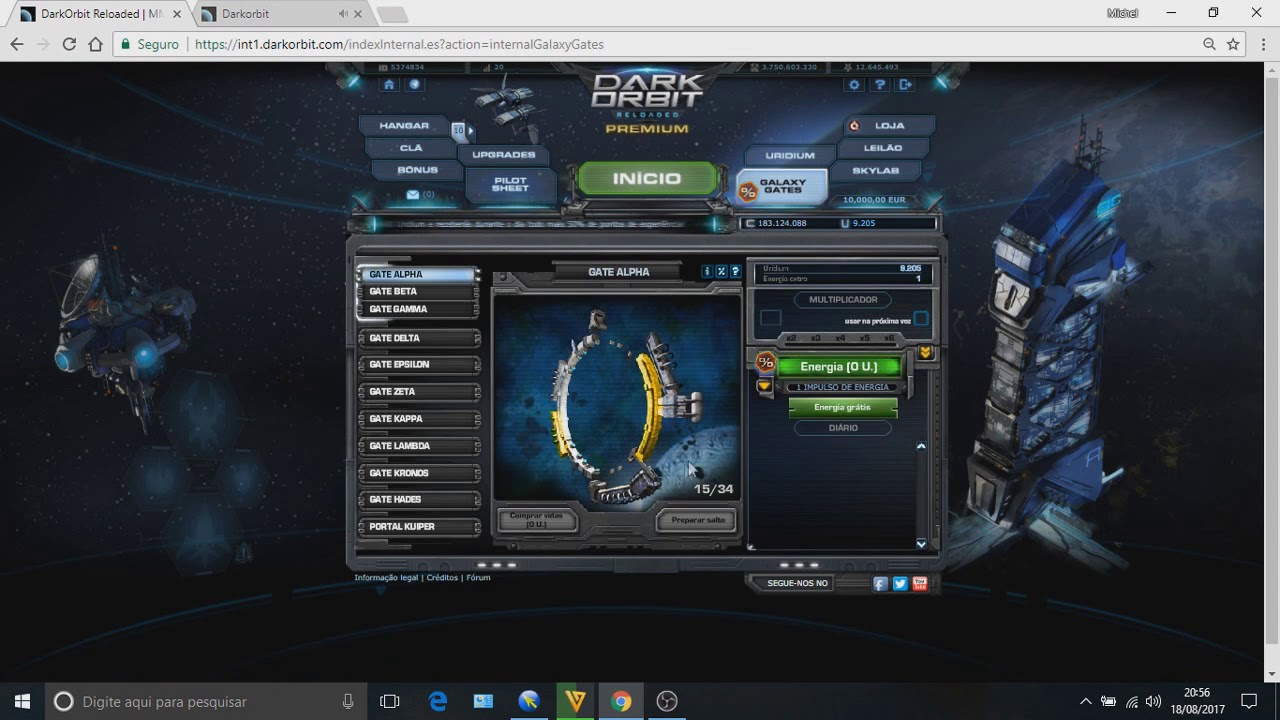Click the Chrome address bar URL
The width and height of the screenshot is (1280, 720).
pos(399,44)
